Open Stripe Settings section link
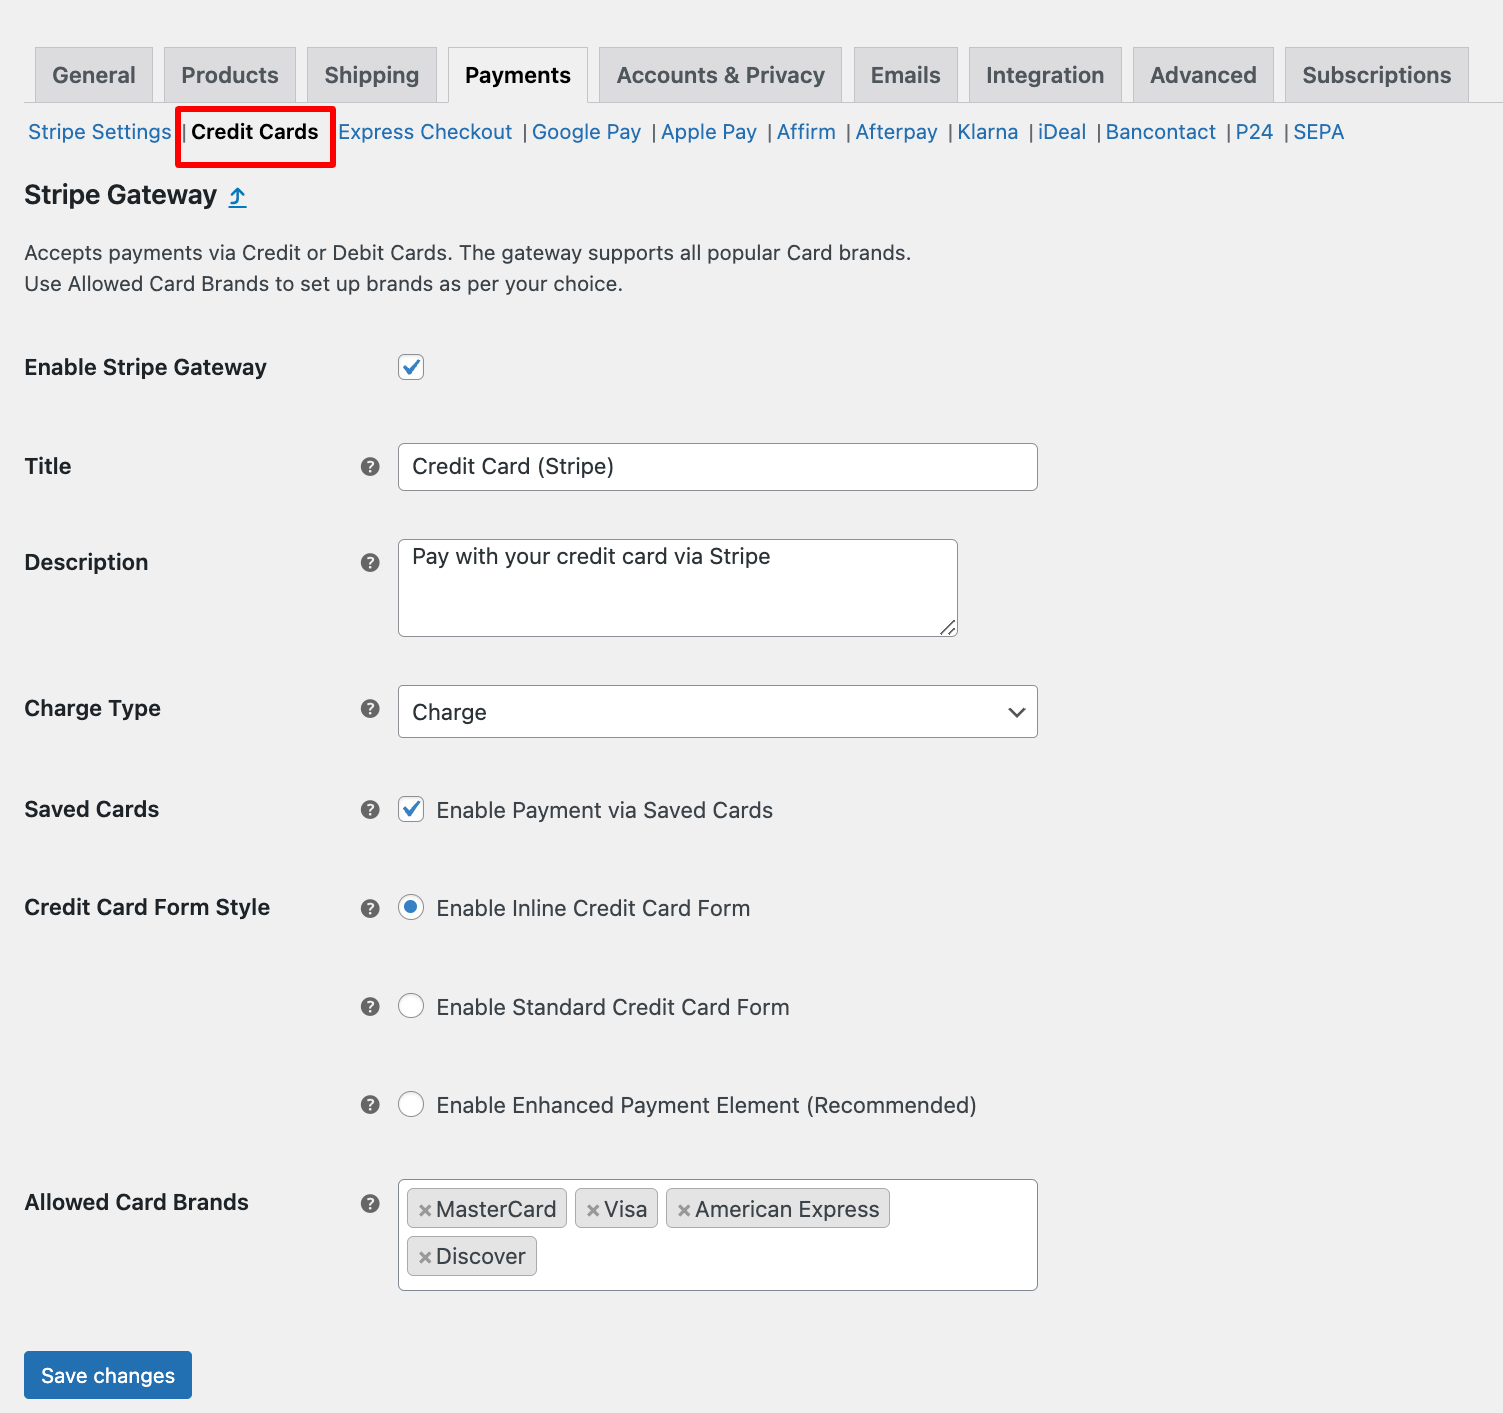The height and width of the screenshot is (1413, 1503). tap(100, 132)
